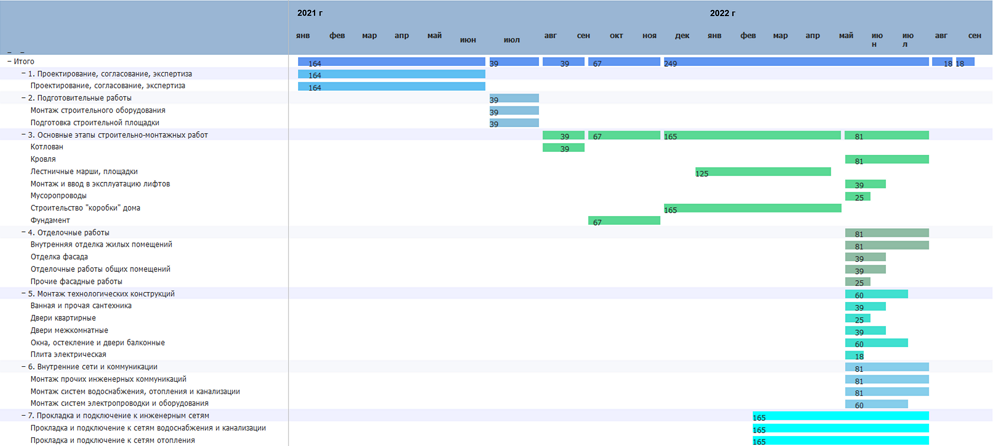Click the Итого 249-day blue bar
The width and height of the screenshot is (993, 446).
click(x=796, y=62)
